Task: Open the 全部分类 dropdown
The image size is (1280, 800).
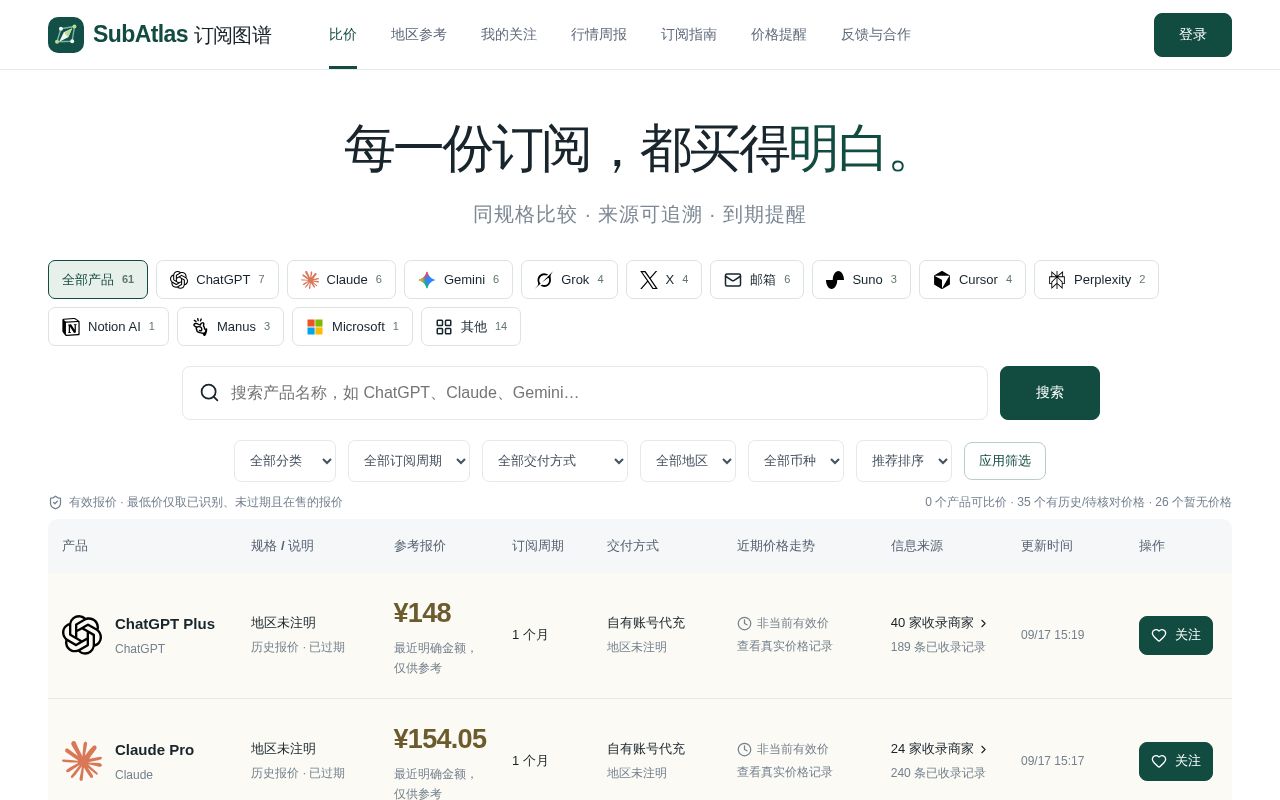Action: pos(285,461)
